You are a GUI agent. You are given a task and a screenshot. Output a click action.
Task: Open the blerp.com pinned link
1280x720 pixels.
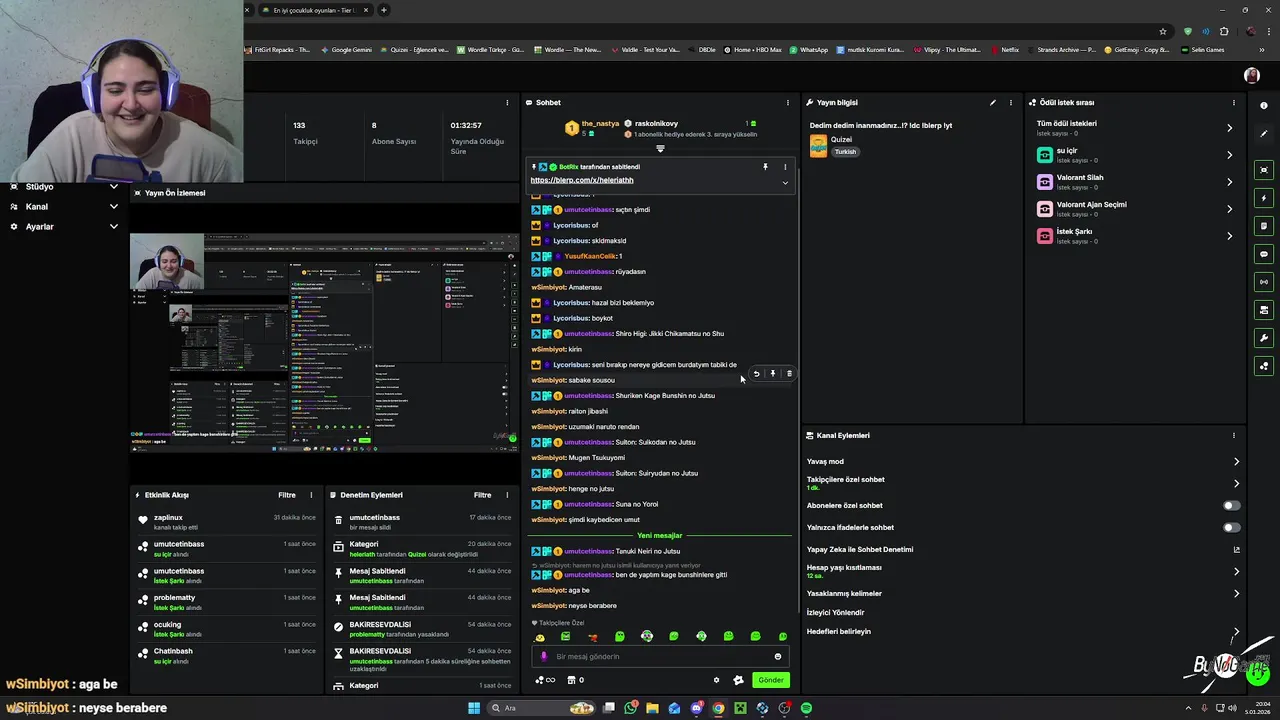(x=582, y=180)
